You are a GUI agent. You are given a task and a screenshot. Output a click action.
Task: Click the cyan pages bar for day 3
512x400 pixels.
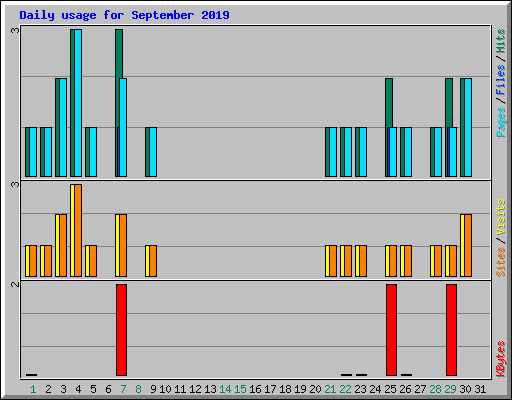click(x=63, y=127)
